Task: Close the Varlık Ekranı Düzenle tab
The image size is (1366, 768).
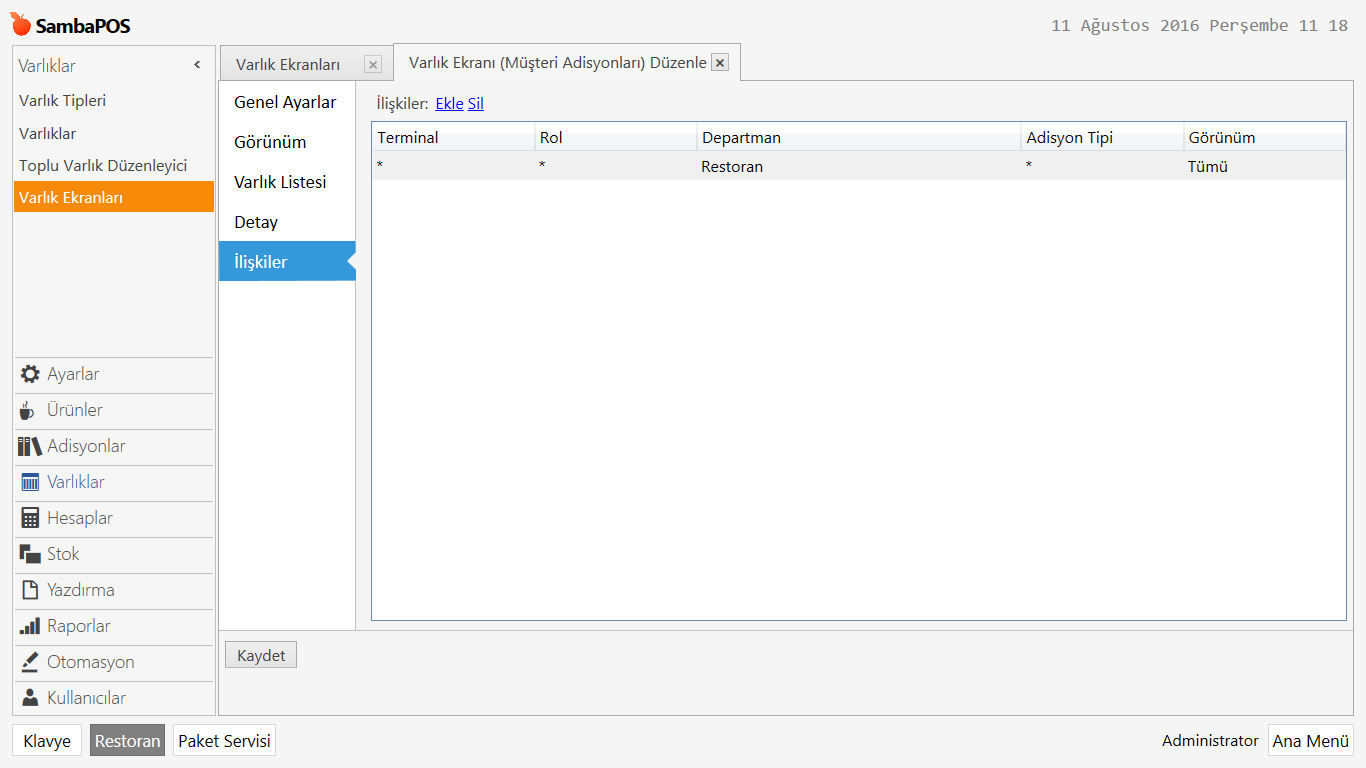Action: pos(720,63)
